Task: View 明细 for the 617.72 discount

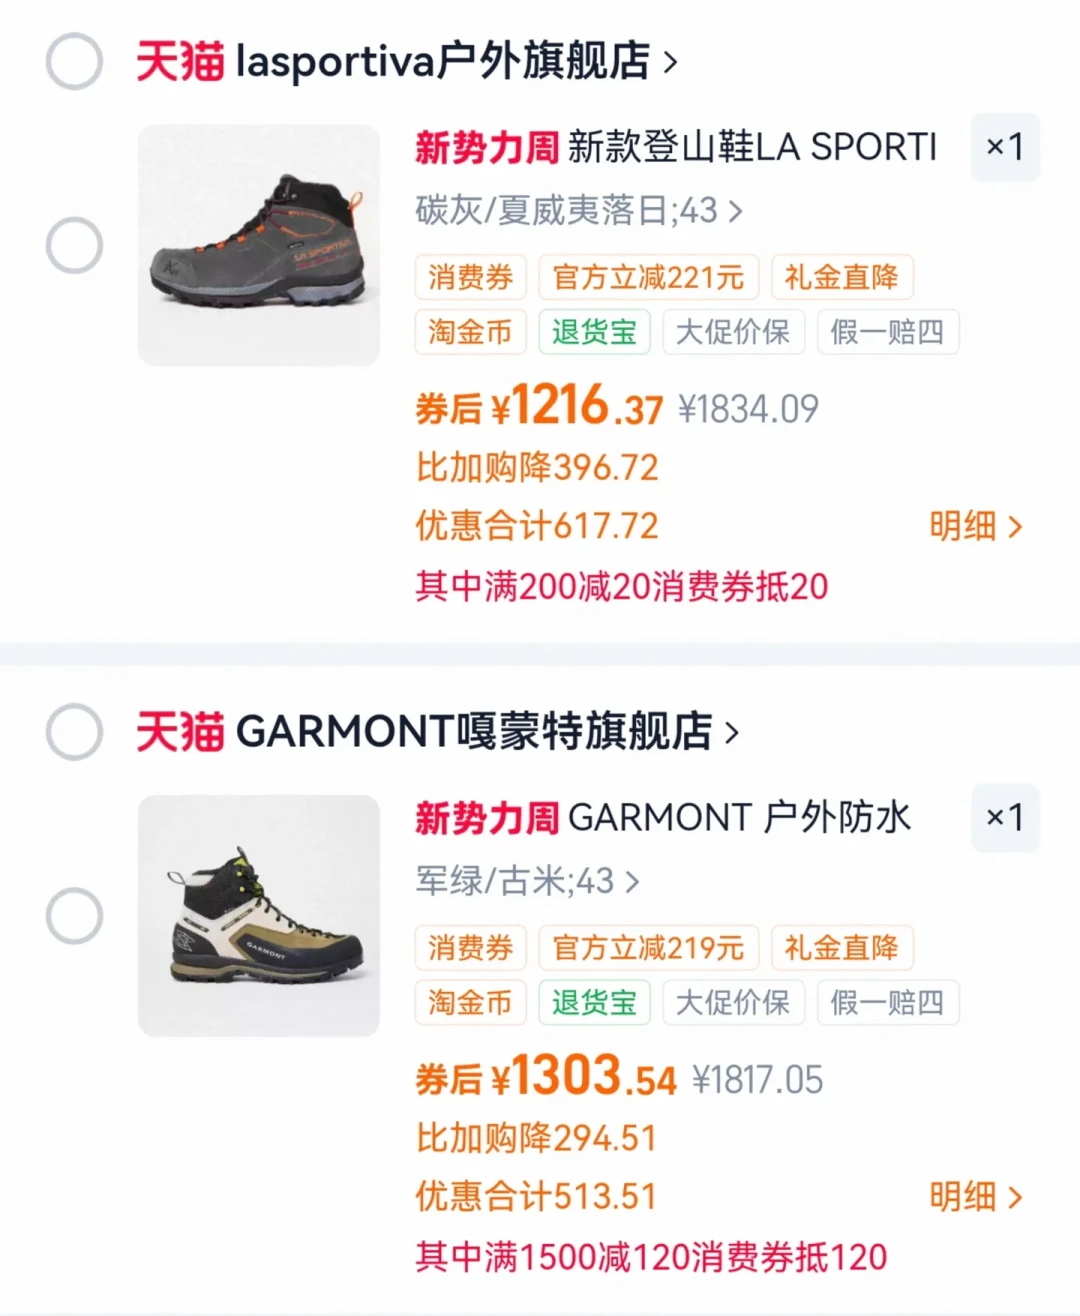Action: (x=976, y=526)
